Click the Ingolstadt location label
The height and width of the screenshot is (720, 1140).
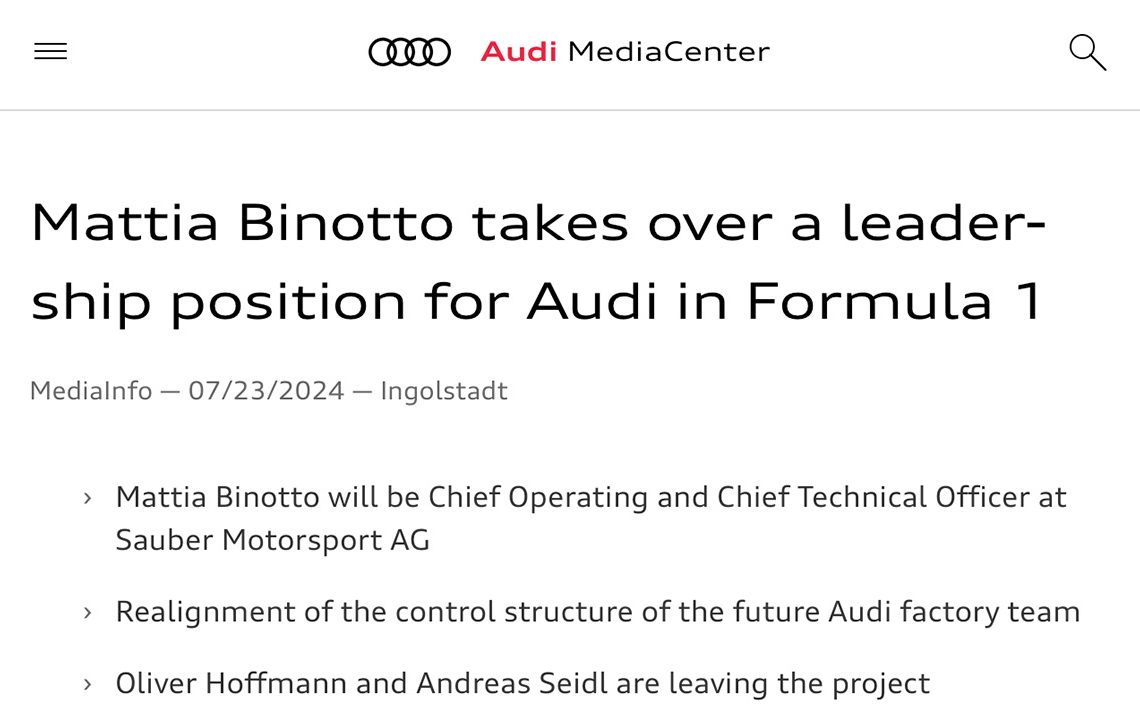point(444,390)
